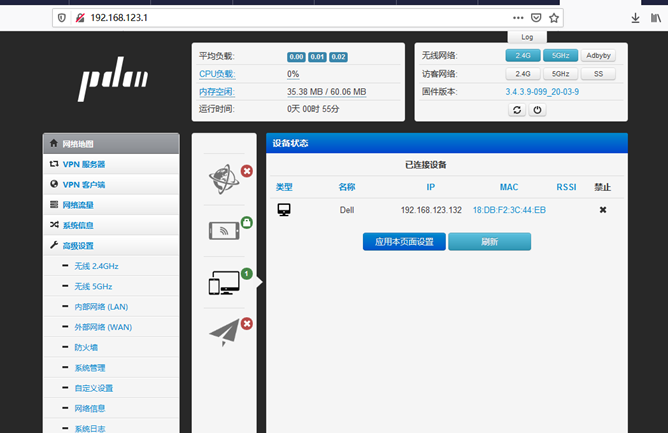Click device IP 192.168.123.132

pos(431,210)
